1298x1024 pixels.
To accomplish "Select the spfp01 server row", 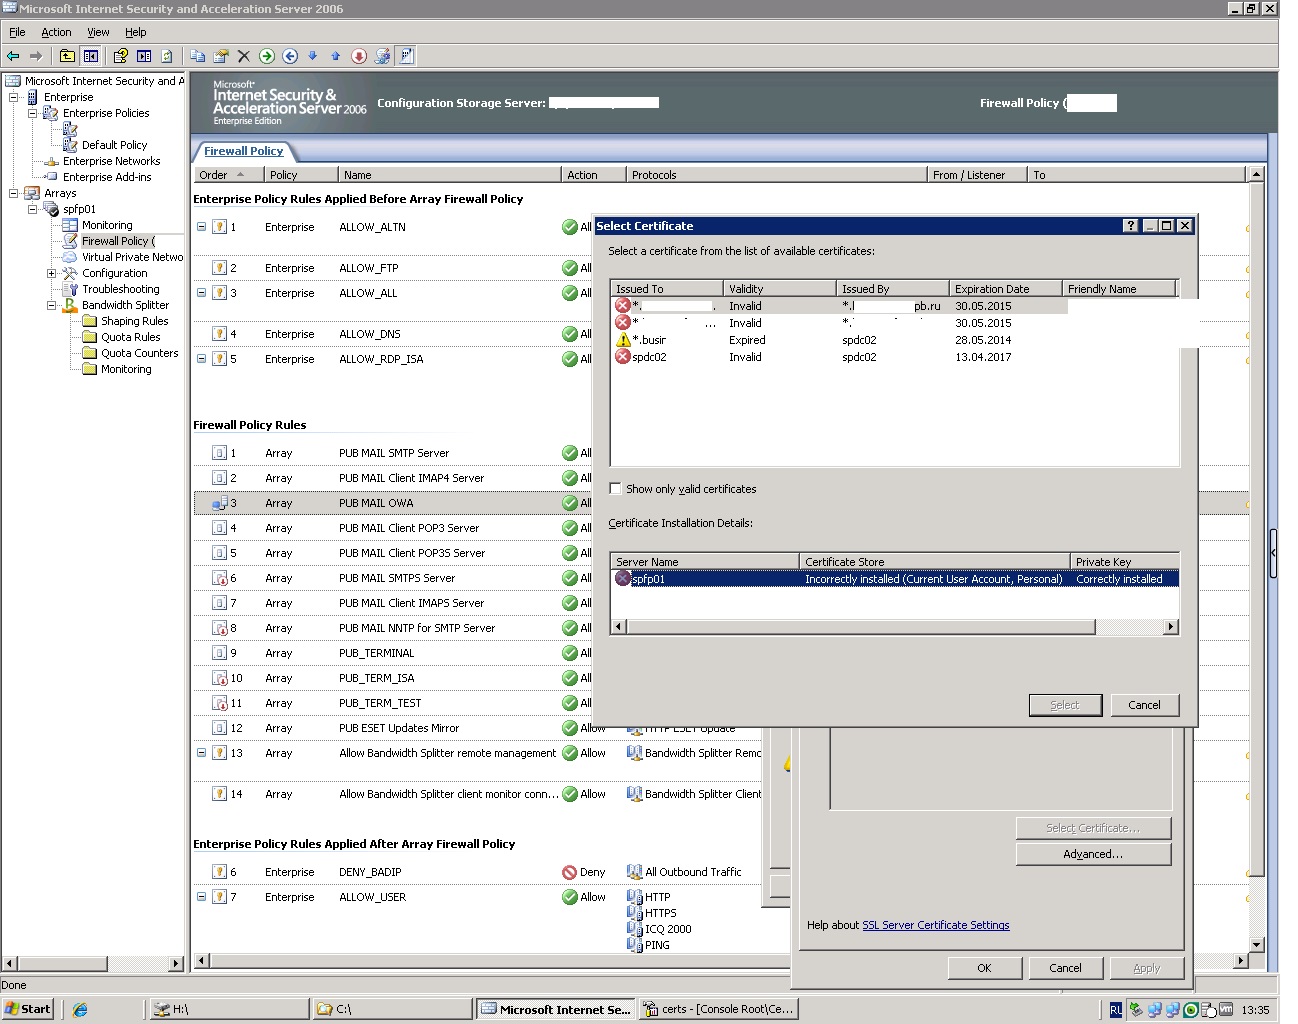I will pyautogui.click(x=895, y=579).
